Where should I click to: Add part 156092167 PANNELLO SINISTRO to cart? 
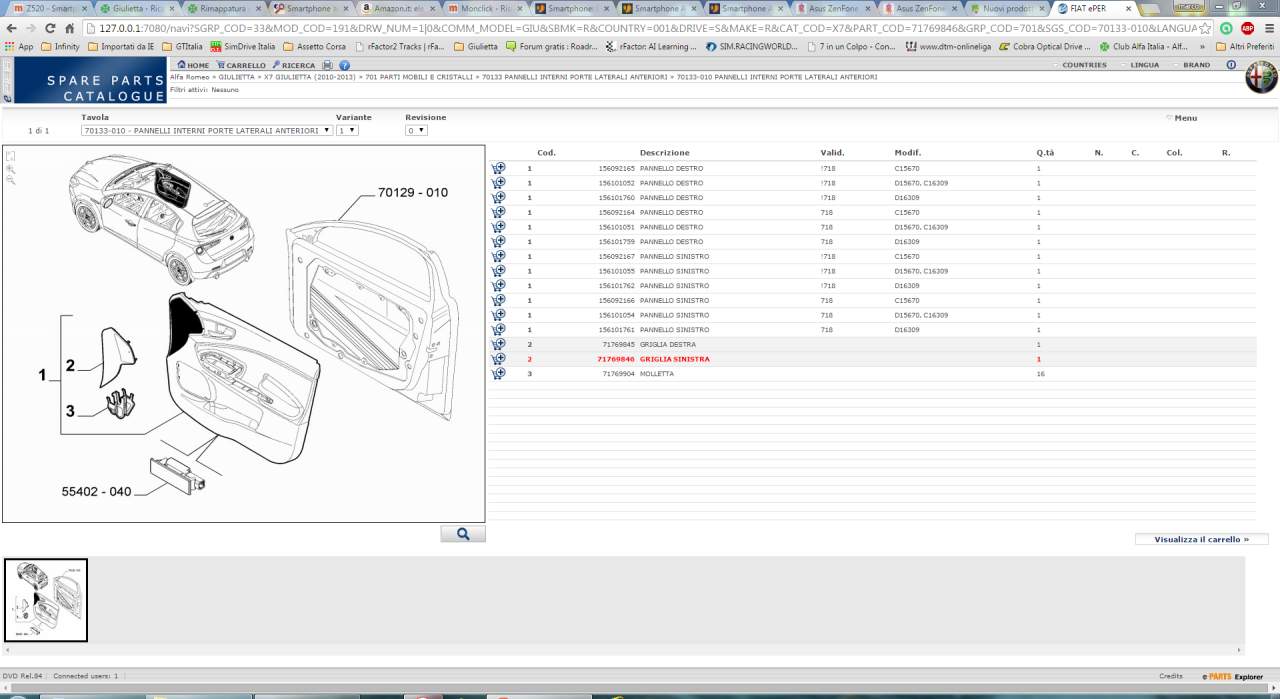(498, 256)
